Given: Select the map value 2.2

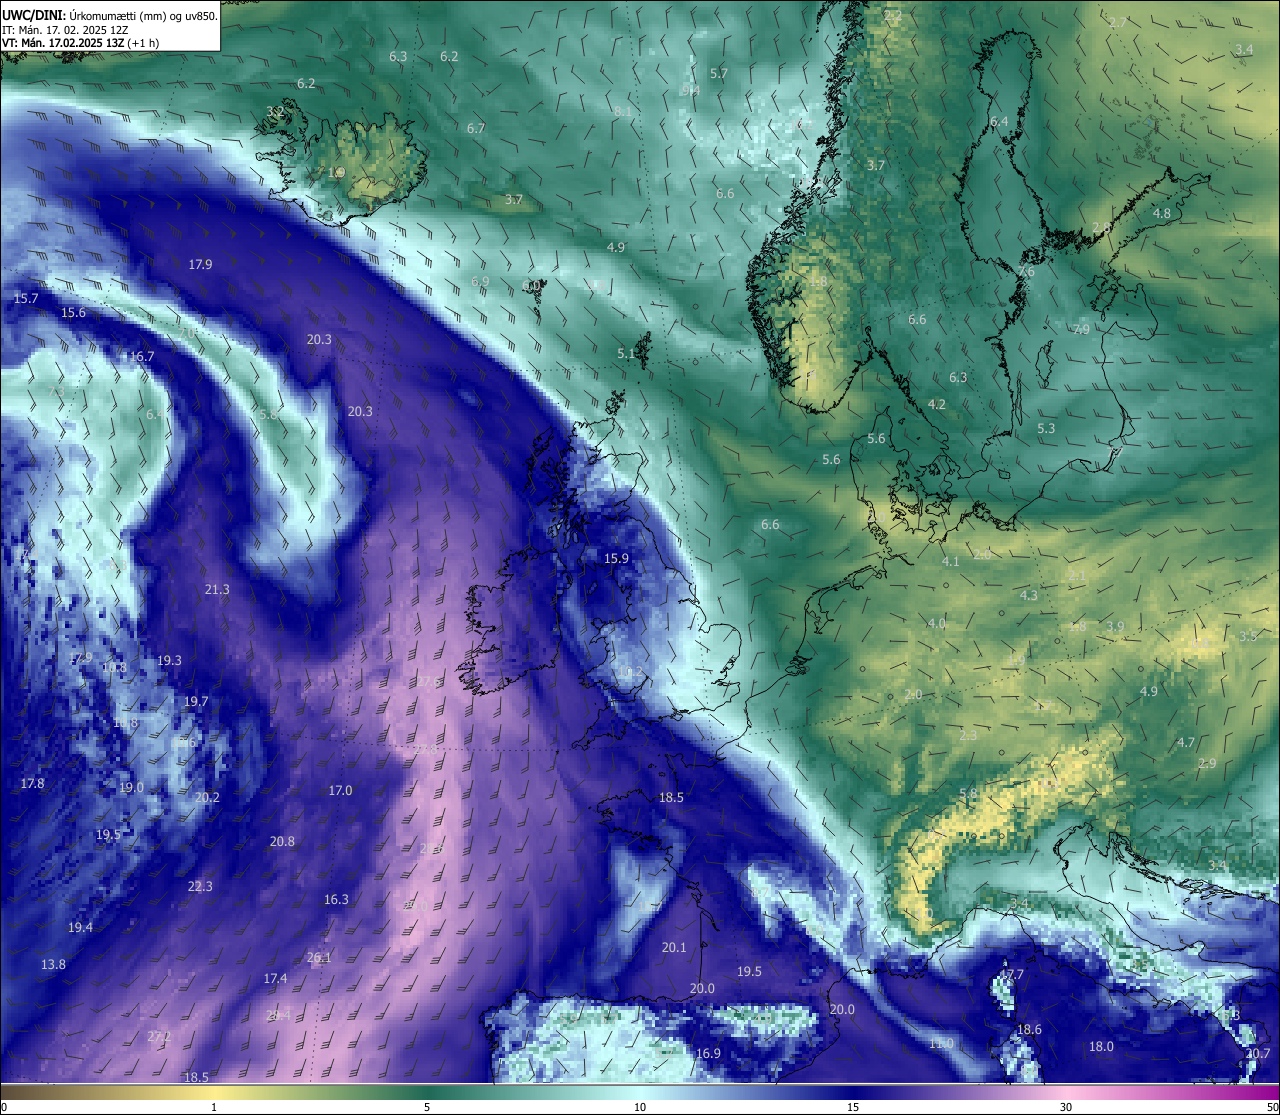Looking at the screenshot, I should pyautogui.click(x=893, y=16).
